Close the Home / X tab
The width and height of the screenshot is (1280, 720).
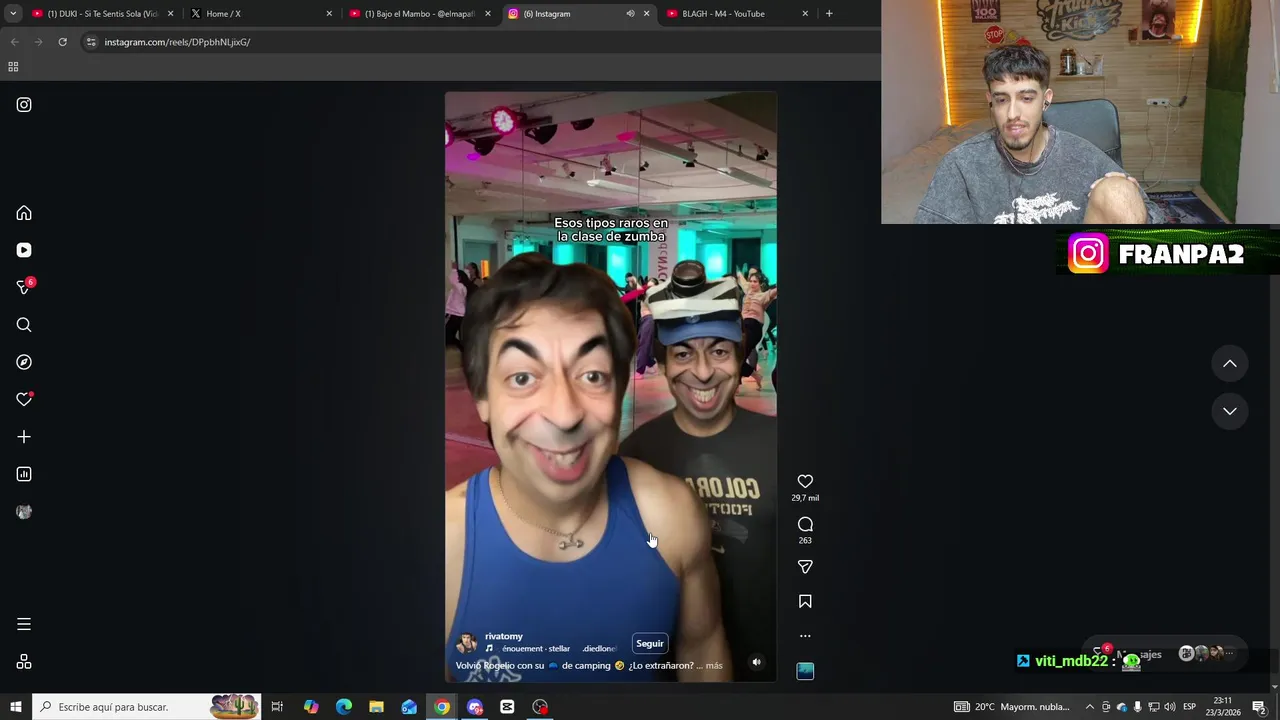coord(329,14)
